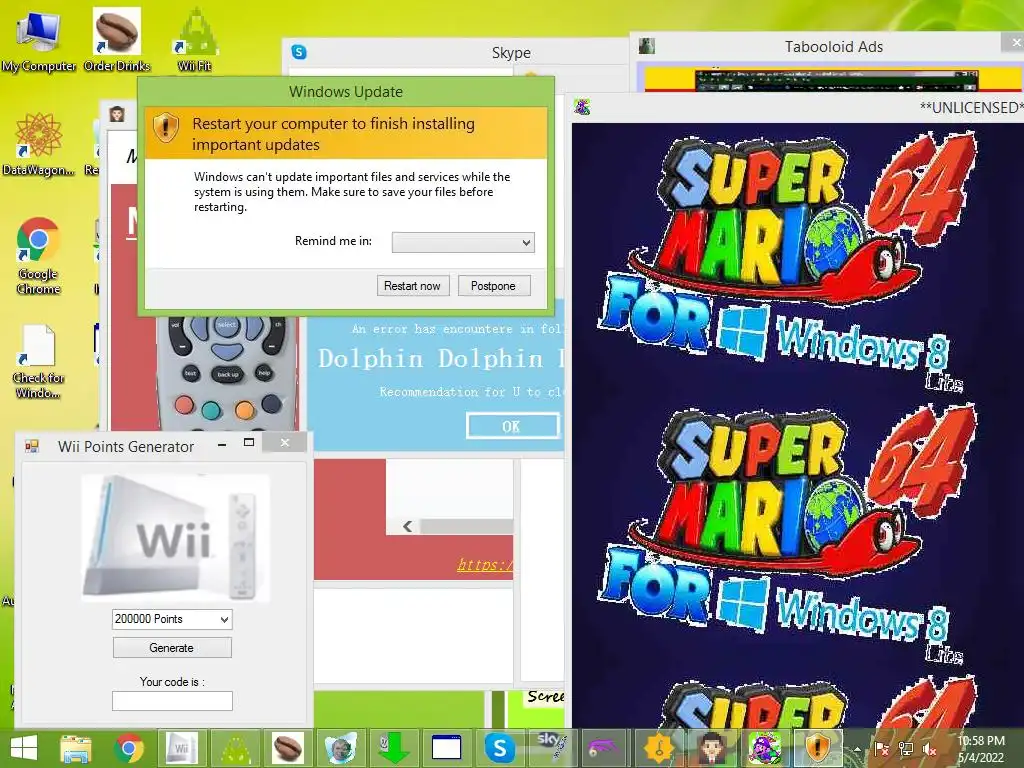Open File Explorer from the taskbar
The image size is (1024, 768).
(x=76, y=748)
